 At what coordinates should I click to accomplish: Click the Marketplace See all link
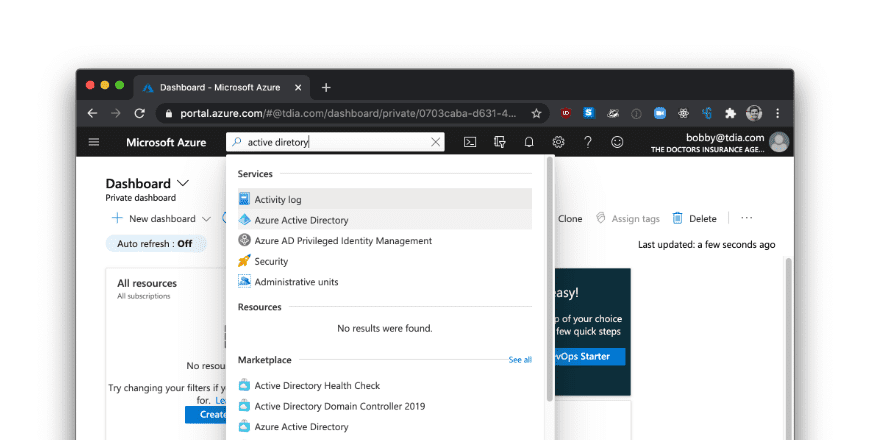(x=520, y=360)
